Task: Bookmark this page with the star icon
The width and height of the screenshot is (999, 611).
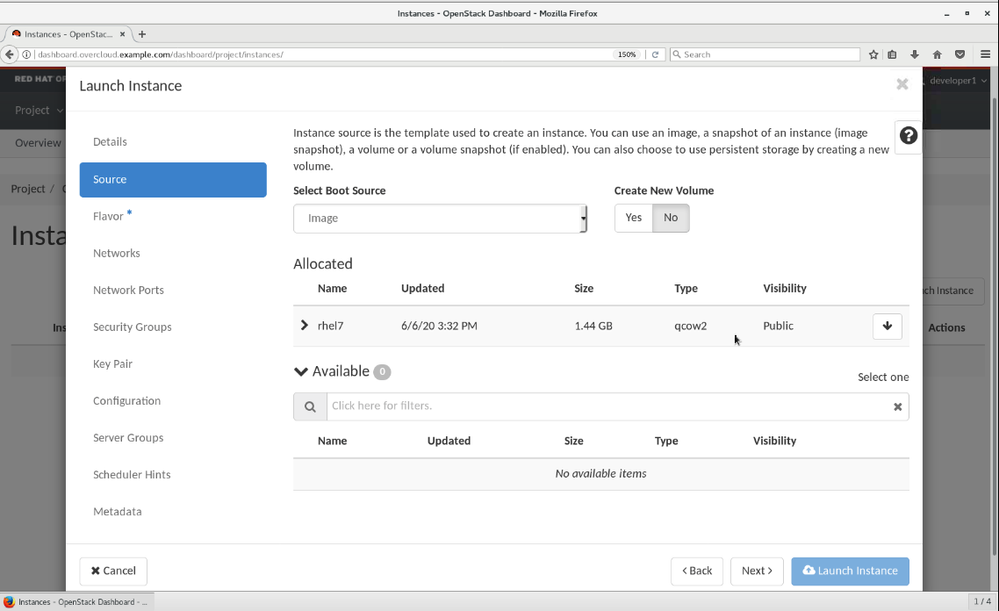Action: tap(873, 54)
